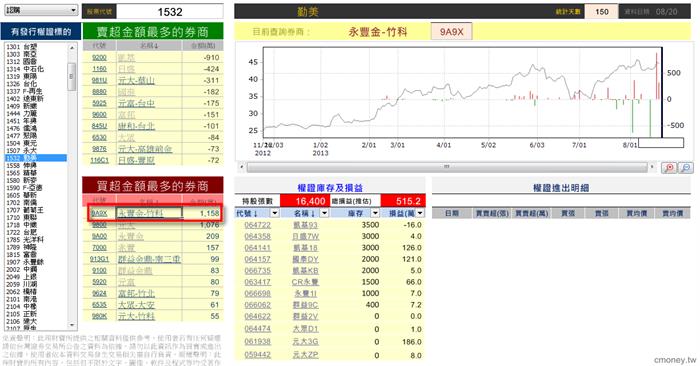Screen dimensions: 700x366
Task: Select stock 2101 南港 in the list
Action: (21, 299)
